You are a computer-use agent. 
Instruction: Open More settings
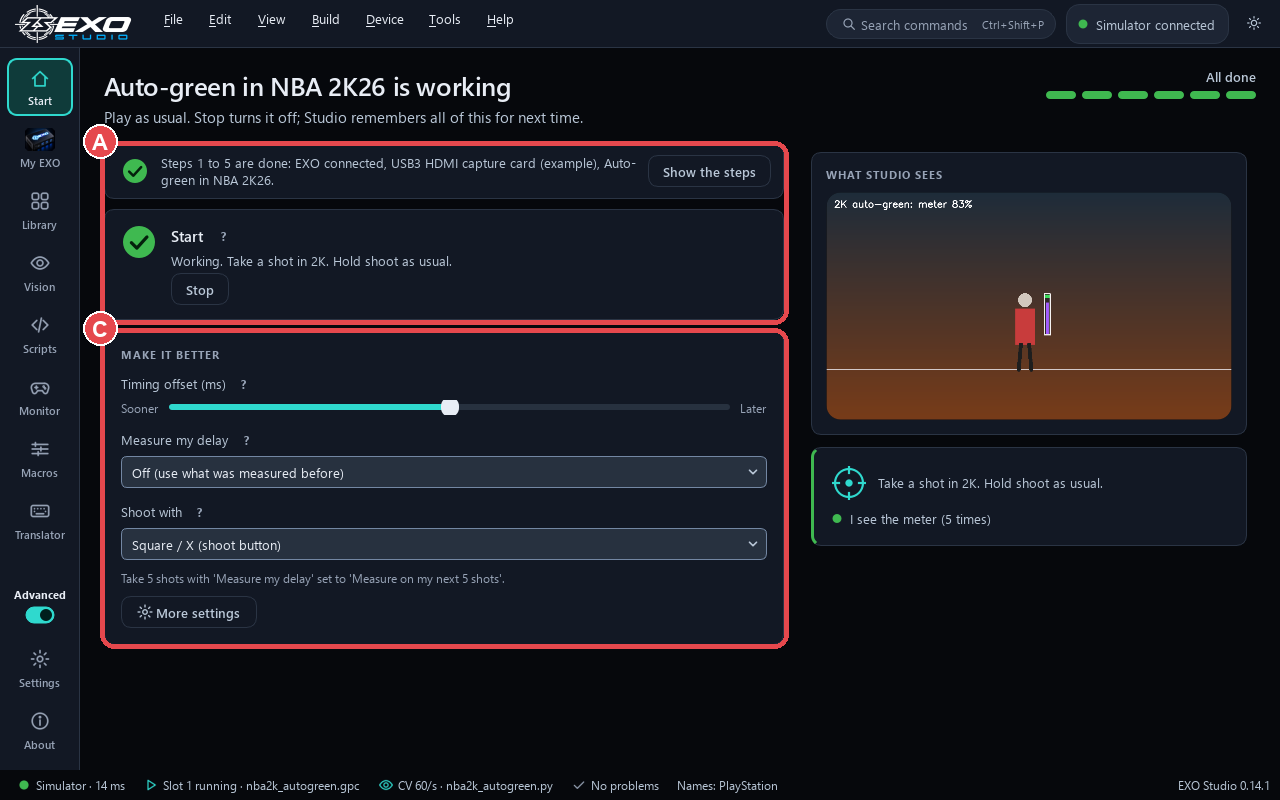pyautogui.click(x=189, y=613)
